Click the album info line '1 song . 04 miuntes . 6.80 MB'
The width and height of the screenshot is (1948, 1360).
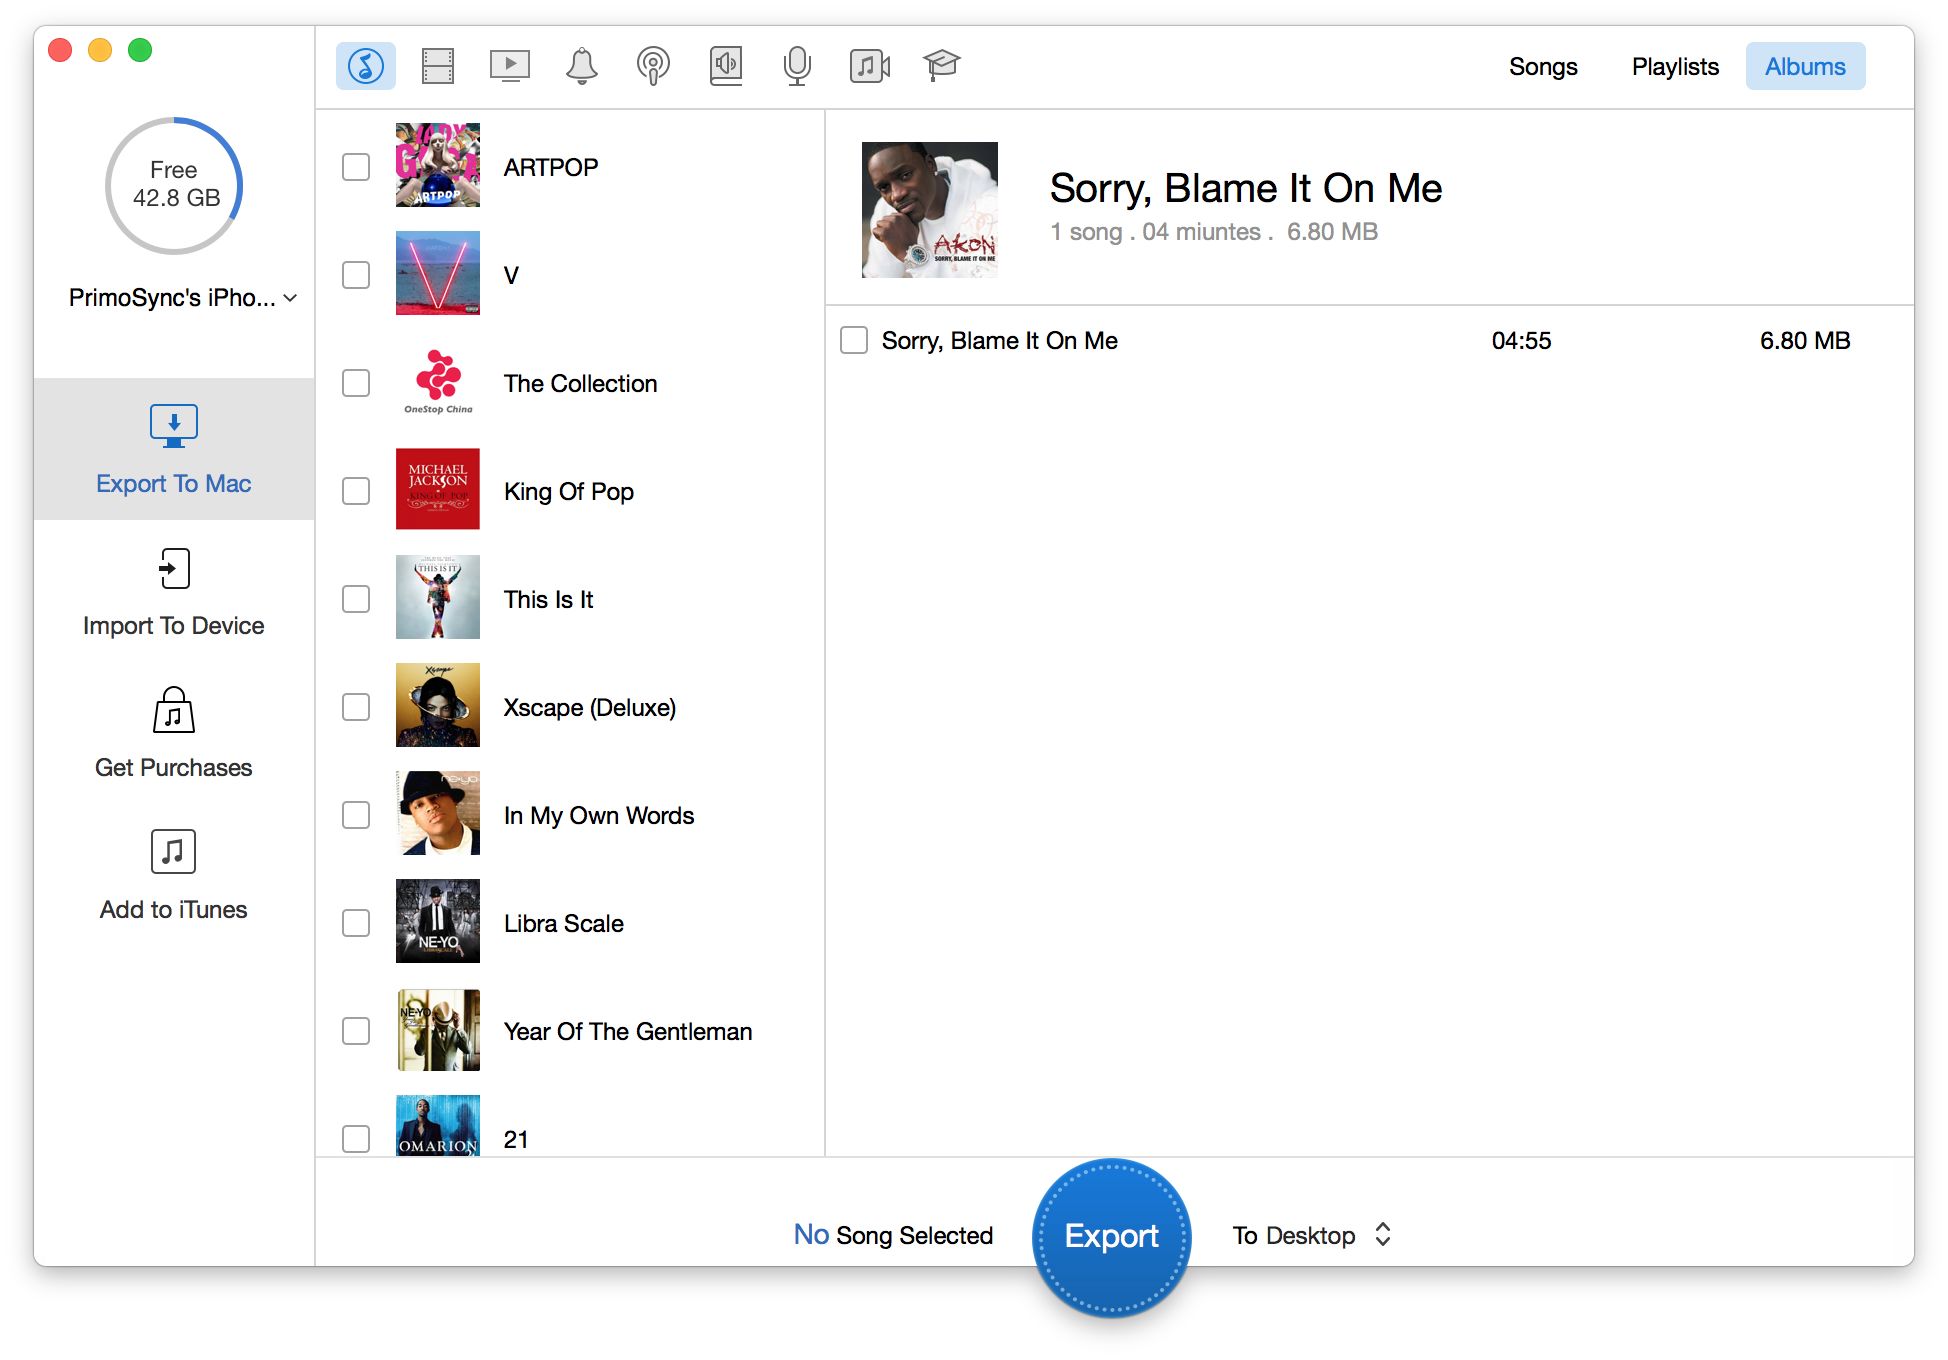1214,232
